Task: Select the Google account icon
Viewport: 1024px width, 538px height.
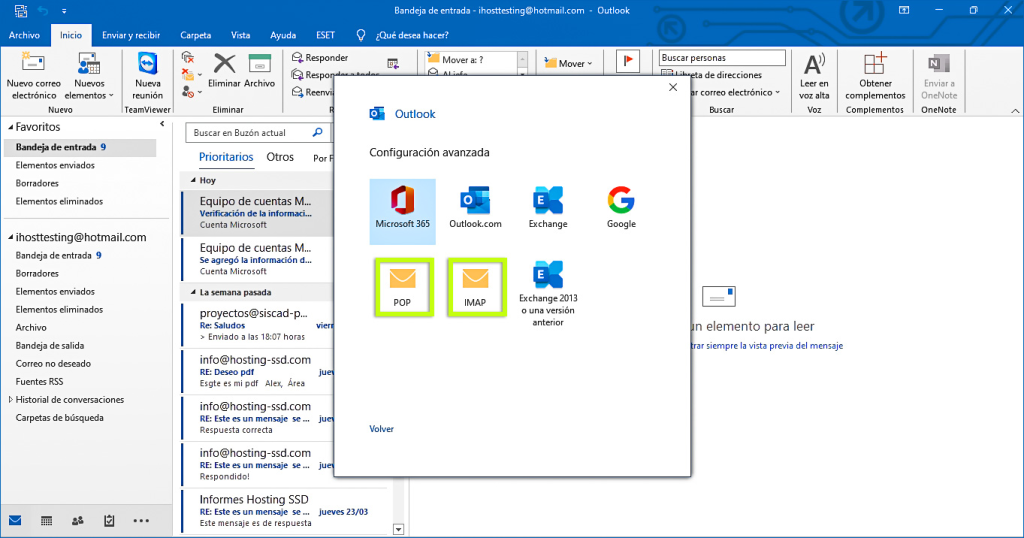Action: point(621,206)
